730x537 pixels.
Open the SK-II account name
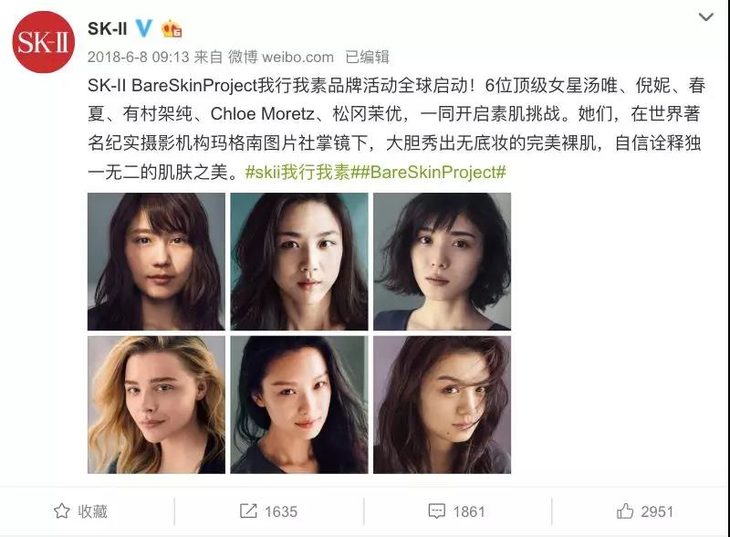(107, 29)
